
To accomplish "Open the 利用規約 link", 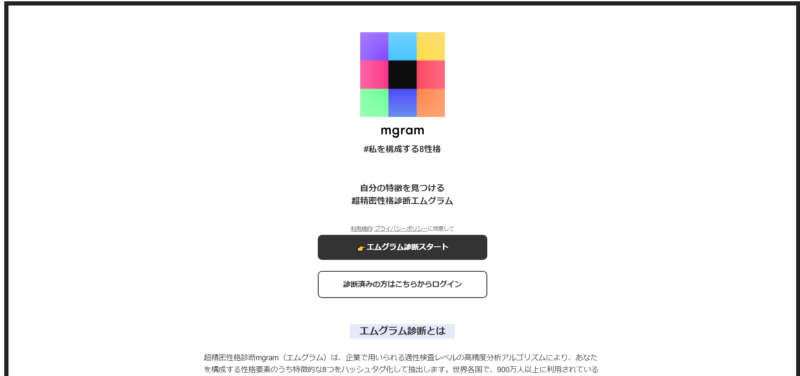I will pos(361,229).
